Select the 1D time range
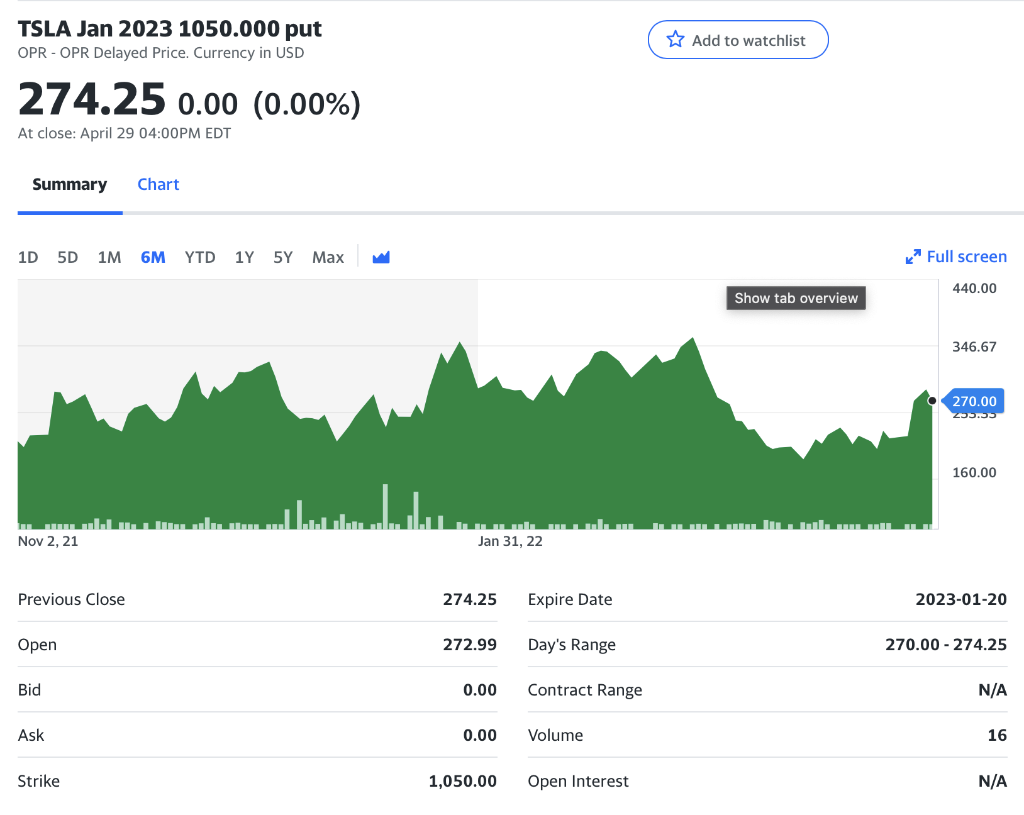The image size is (1024, 815). click(x=27, y=257)
